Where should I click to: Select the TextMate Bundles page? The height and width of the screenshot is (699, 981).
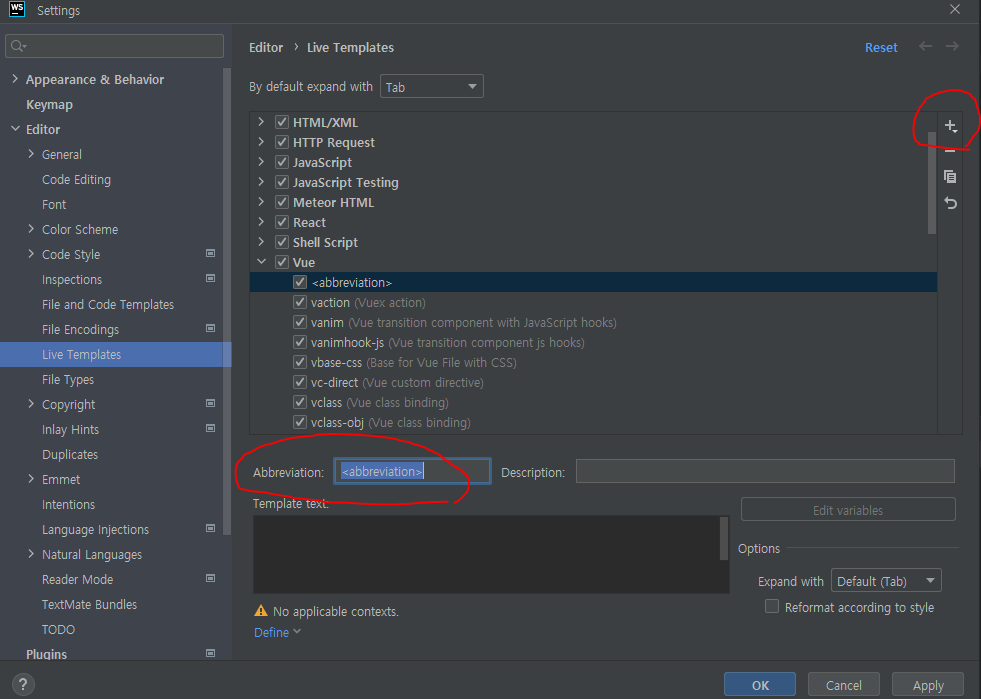[89, 605]
